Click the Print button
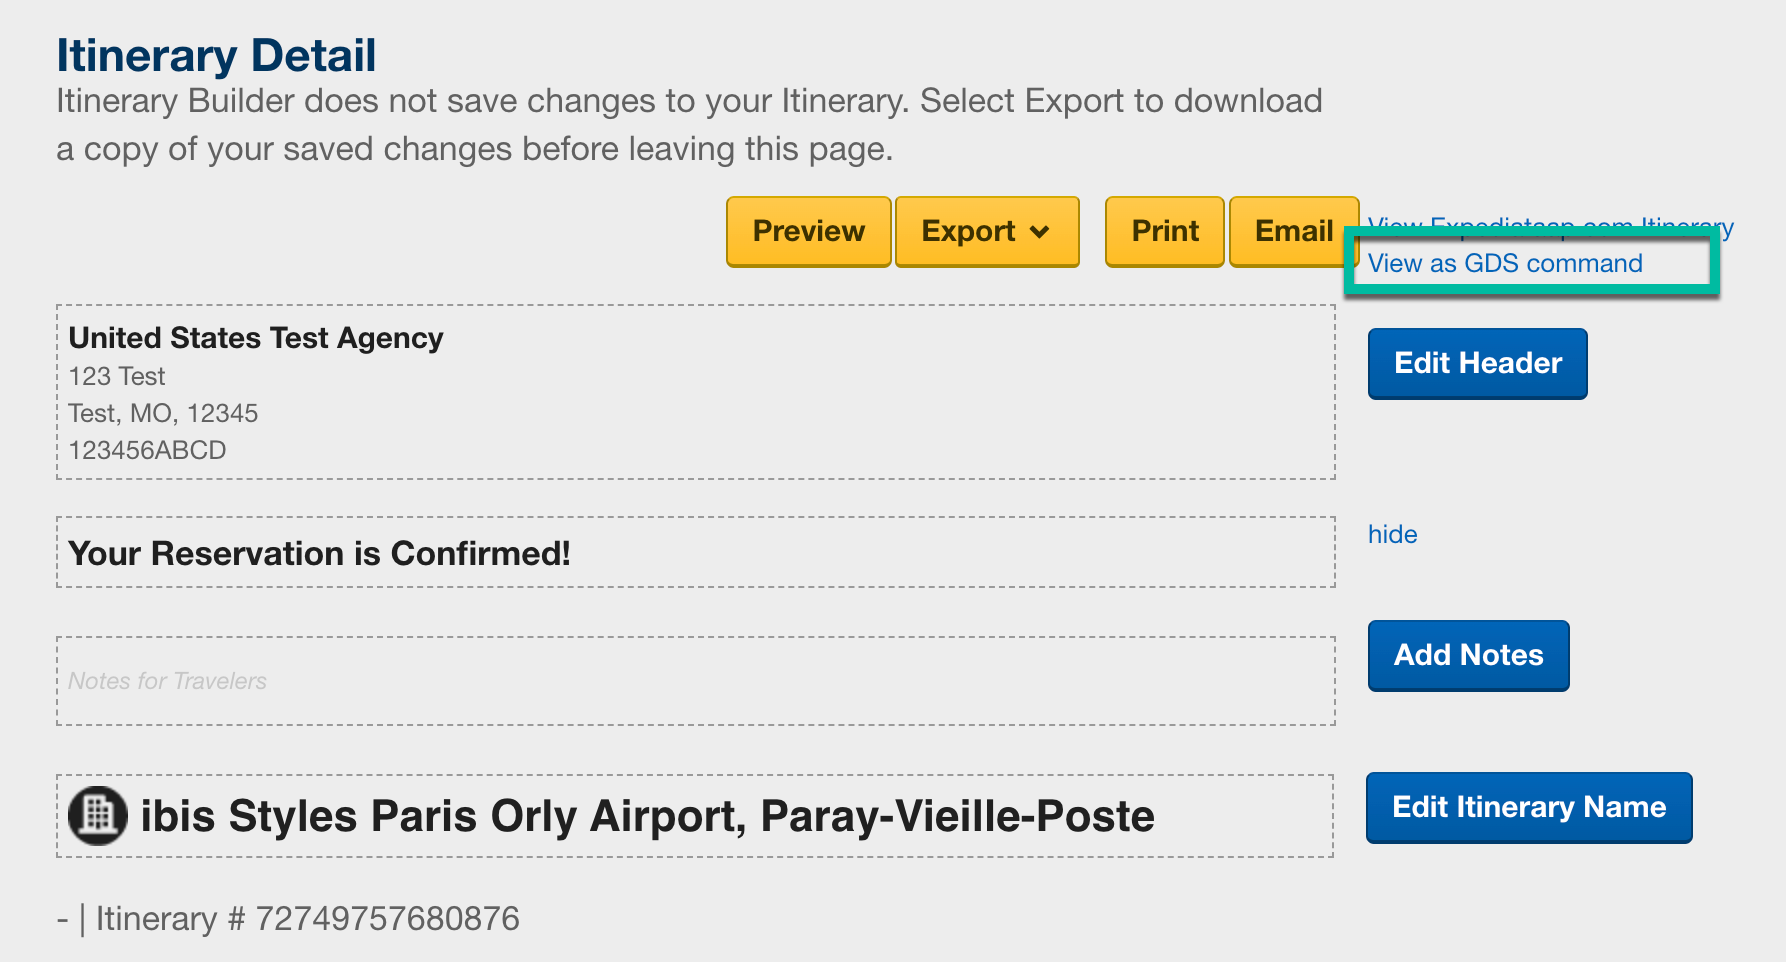 pos(1164,231)
